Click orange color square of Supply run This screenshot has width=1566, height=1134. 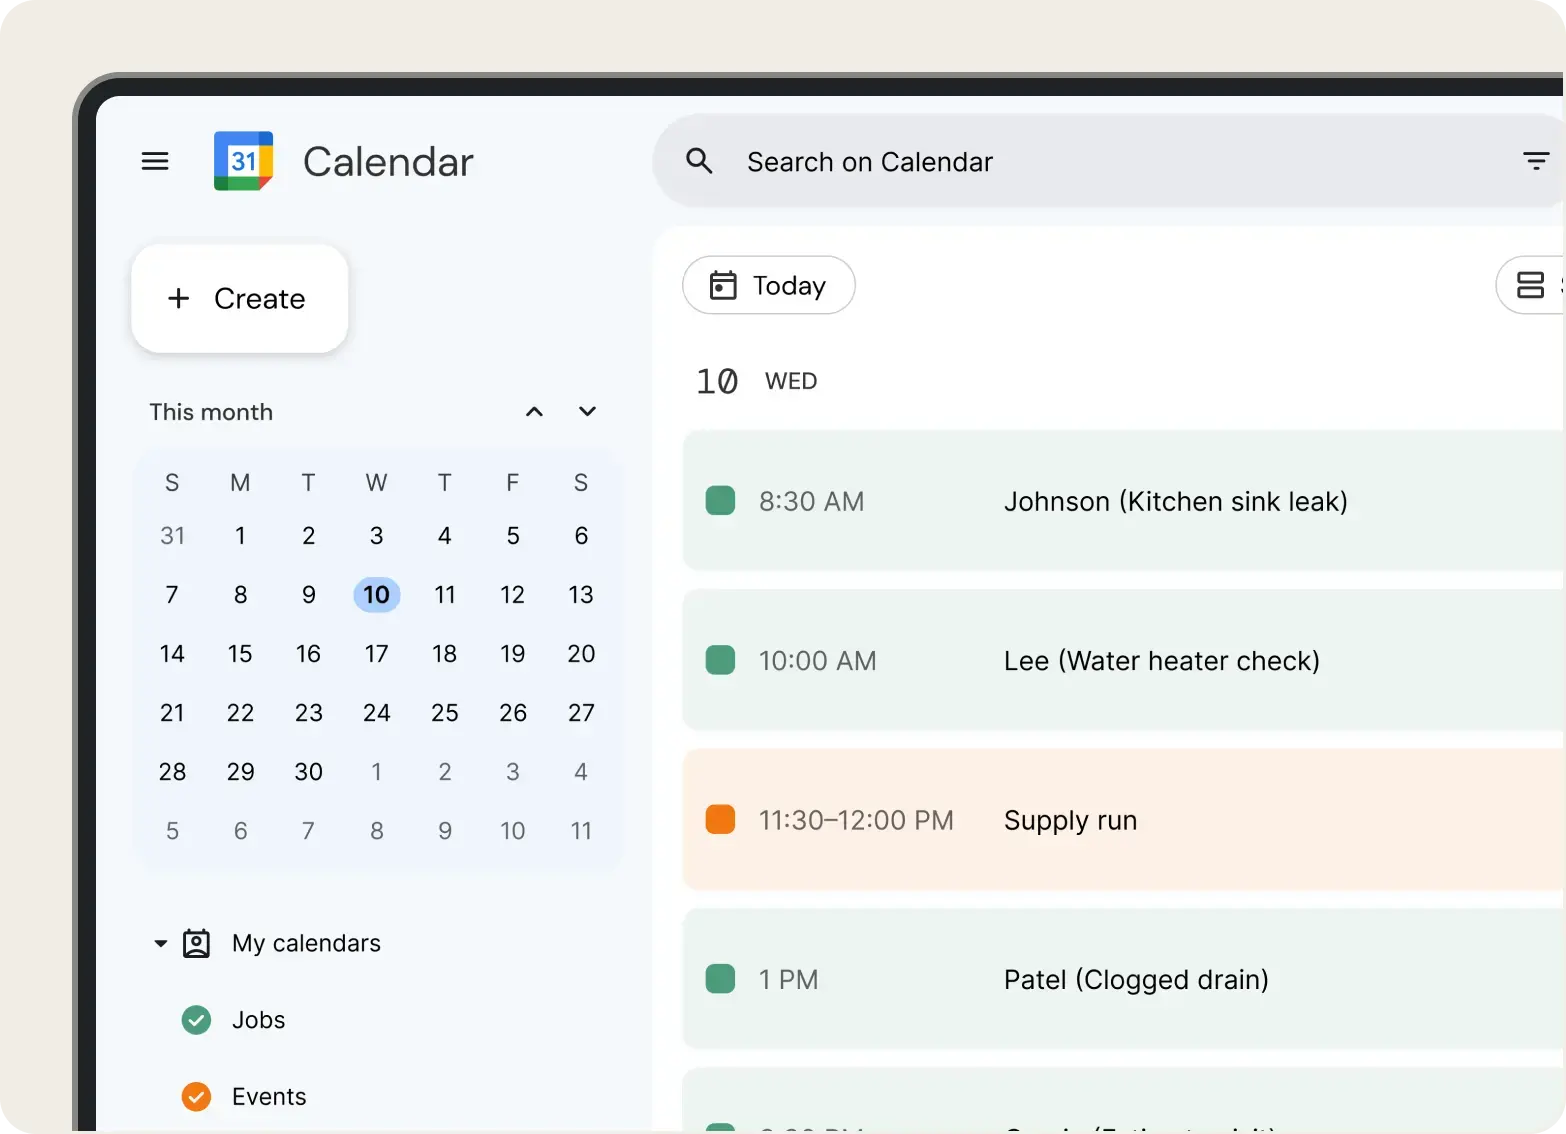[x=720, y=819]
